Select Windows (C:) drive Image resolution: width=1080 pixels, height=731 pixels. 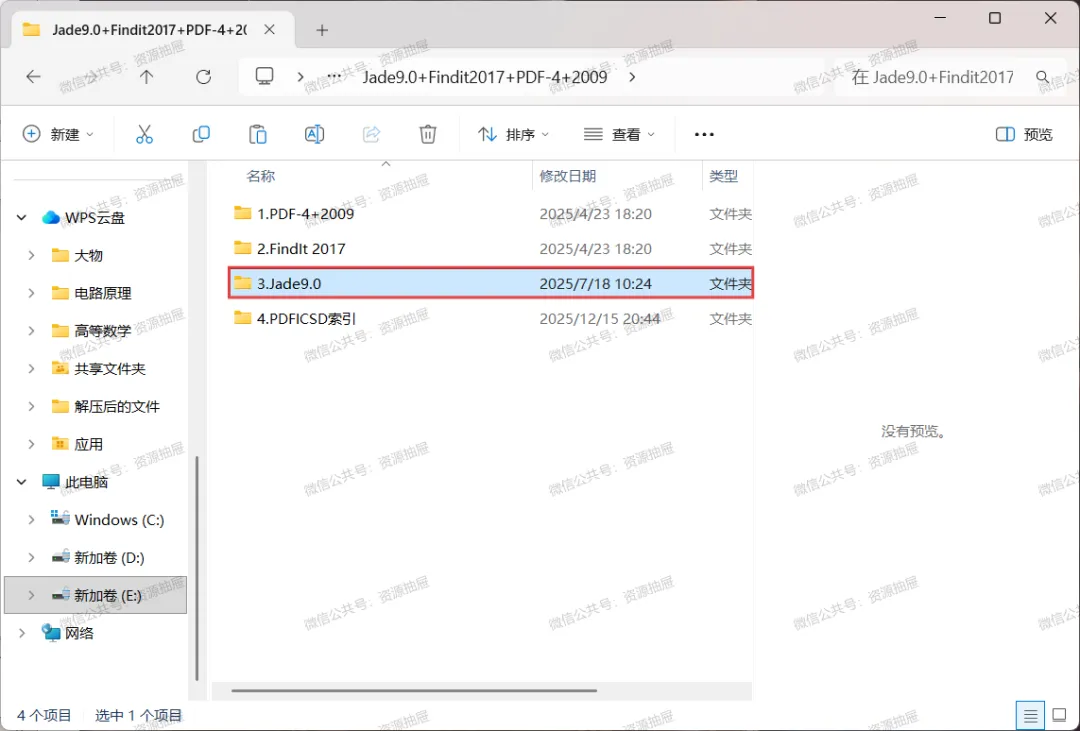(x=107, y=520)
